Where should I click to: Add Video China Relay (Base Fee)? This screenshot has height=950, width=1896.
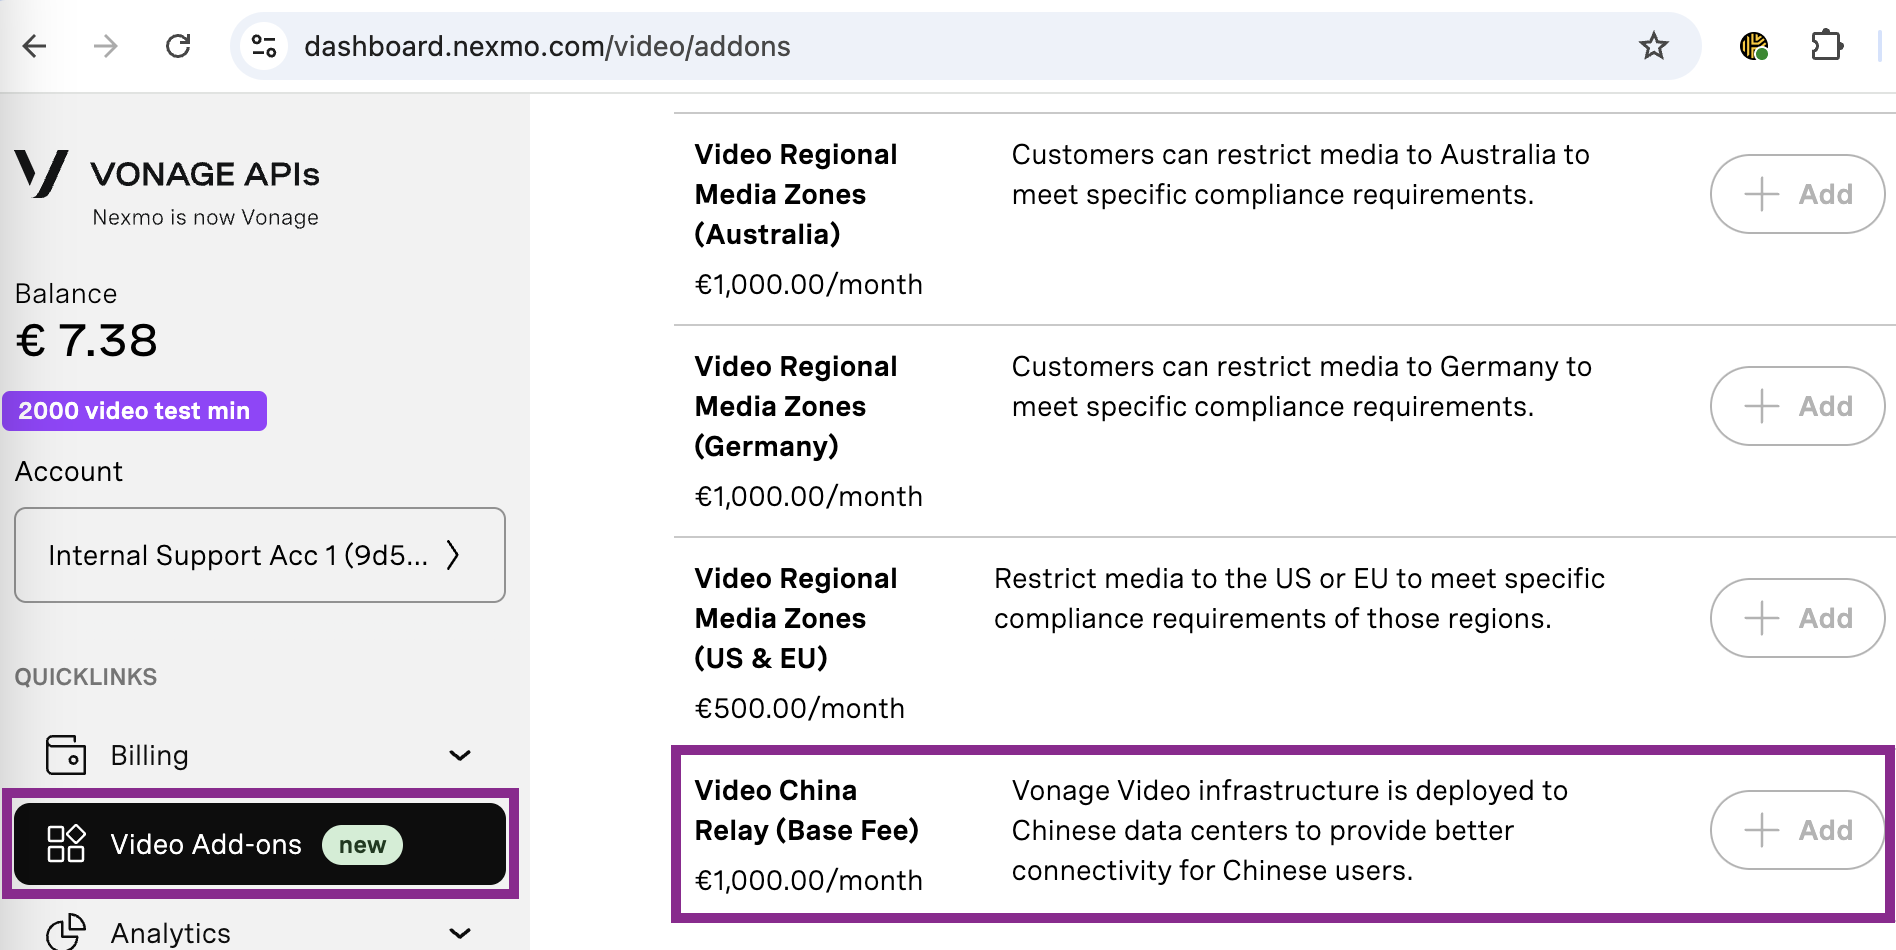(x=1797, y=830)
